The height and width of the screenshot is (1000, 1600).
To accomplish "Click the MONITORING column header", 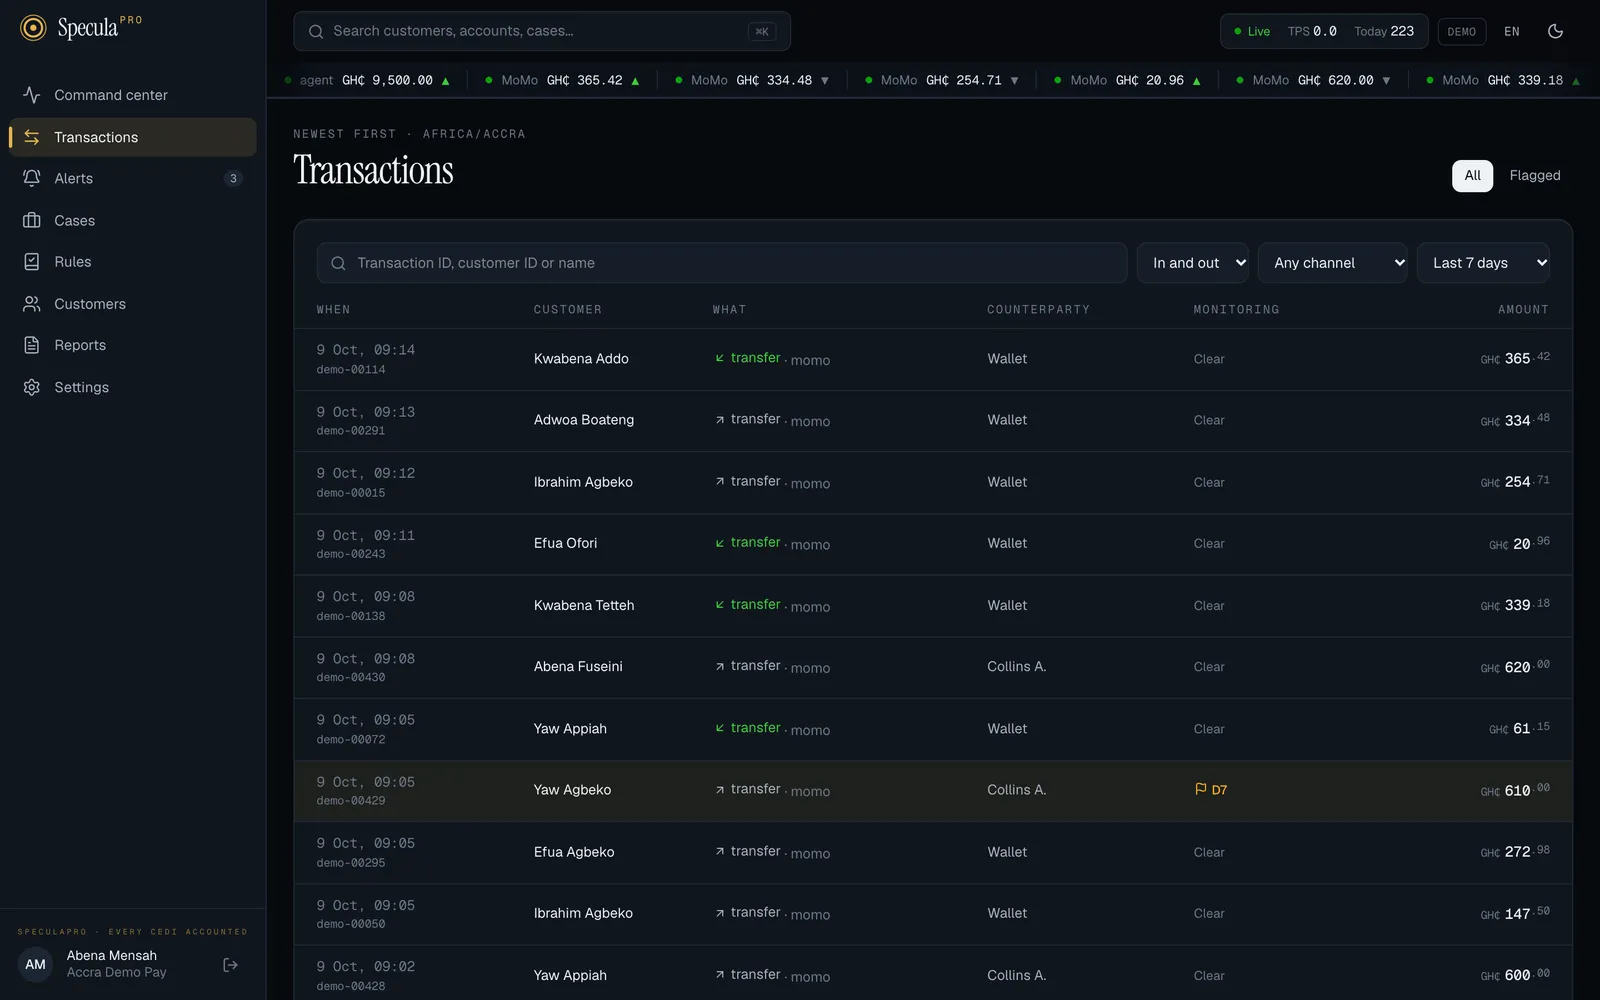I will (1236, 310).
